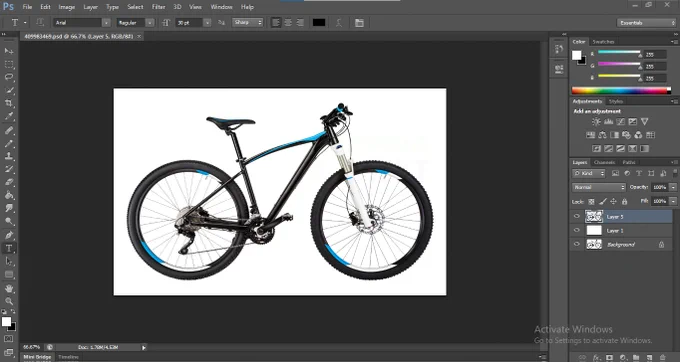This screenshot has width=680, height=362.
Task: Select the Path Selection tool
Action: pyautogui.click(x=9, y=261)
